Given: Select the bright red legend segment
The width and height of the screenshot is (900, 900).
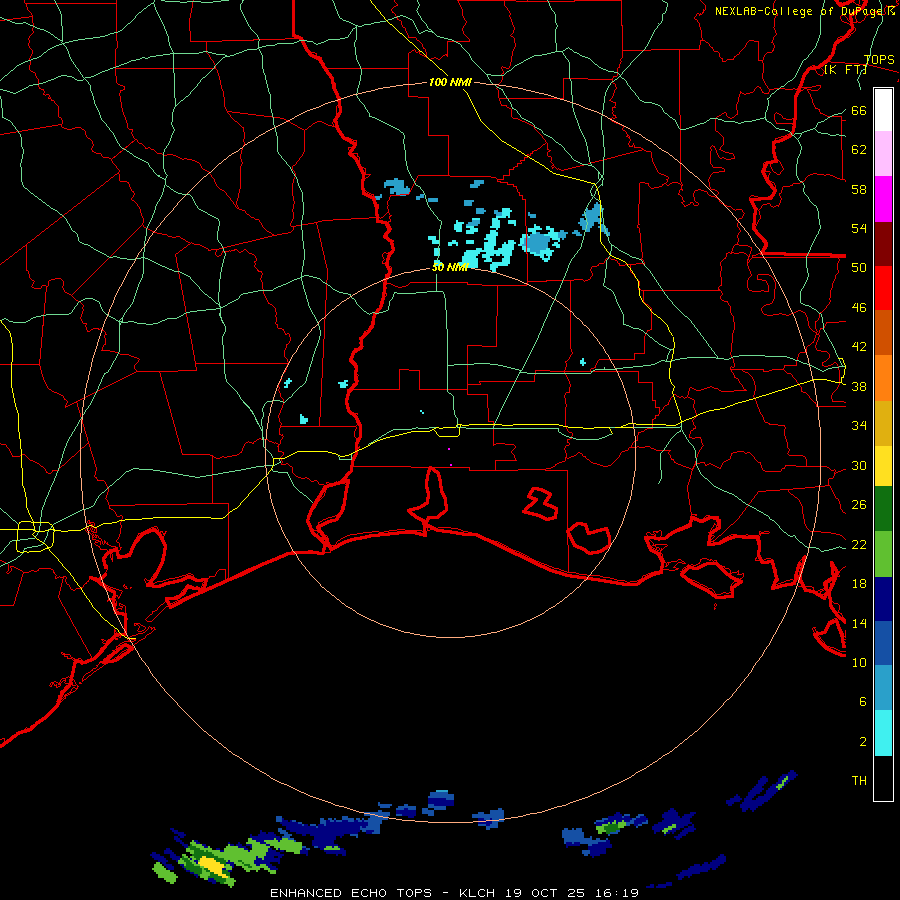Looking at the screenshot, I should pos(883,288).
